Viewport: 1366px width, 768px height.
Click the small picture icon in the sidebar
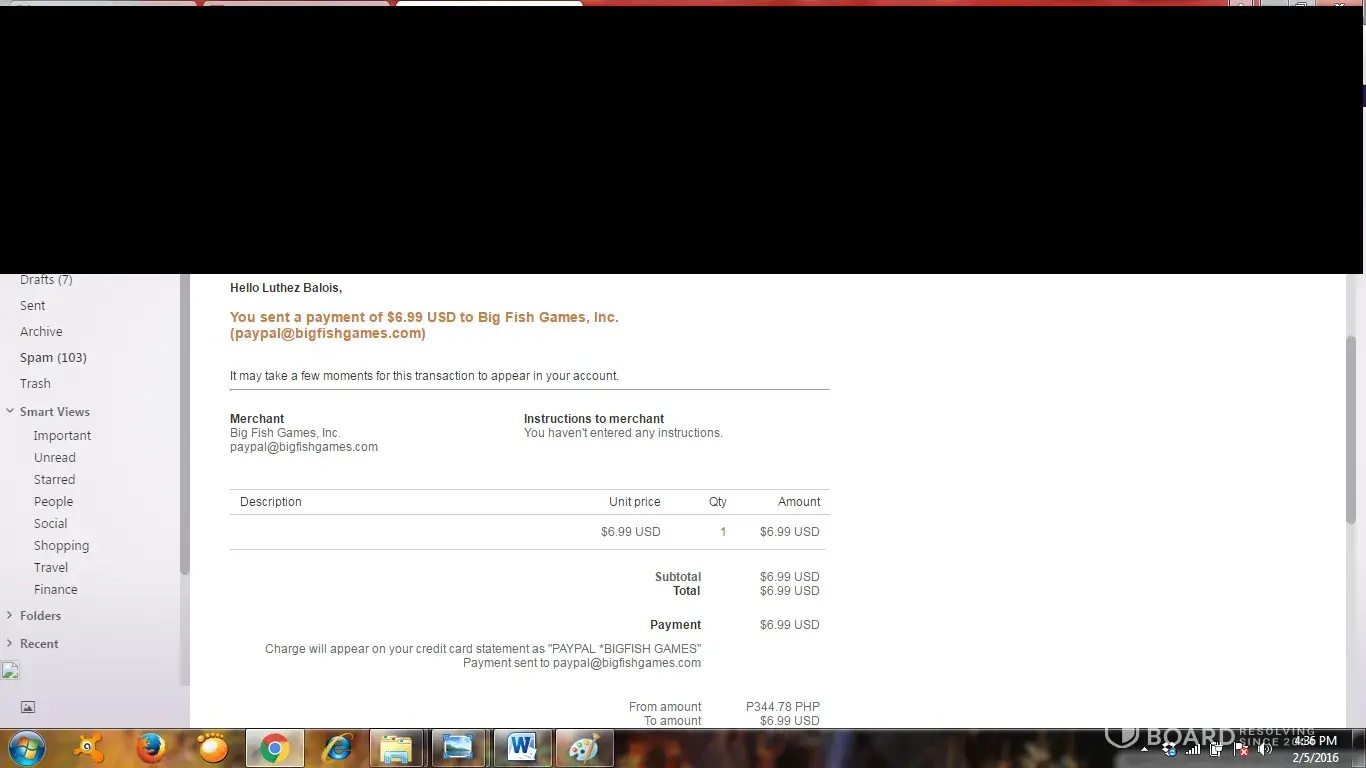point(28,707)
